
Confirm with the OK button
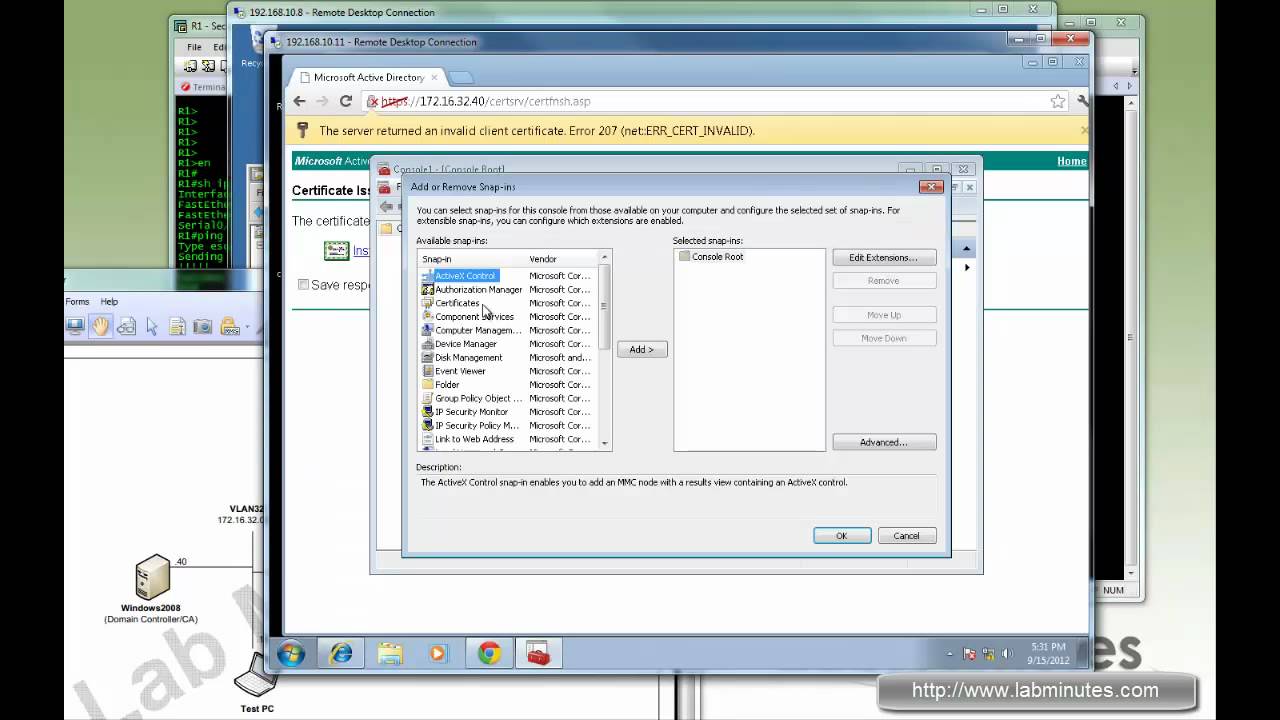click(x=842, y=536)
